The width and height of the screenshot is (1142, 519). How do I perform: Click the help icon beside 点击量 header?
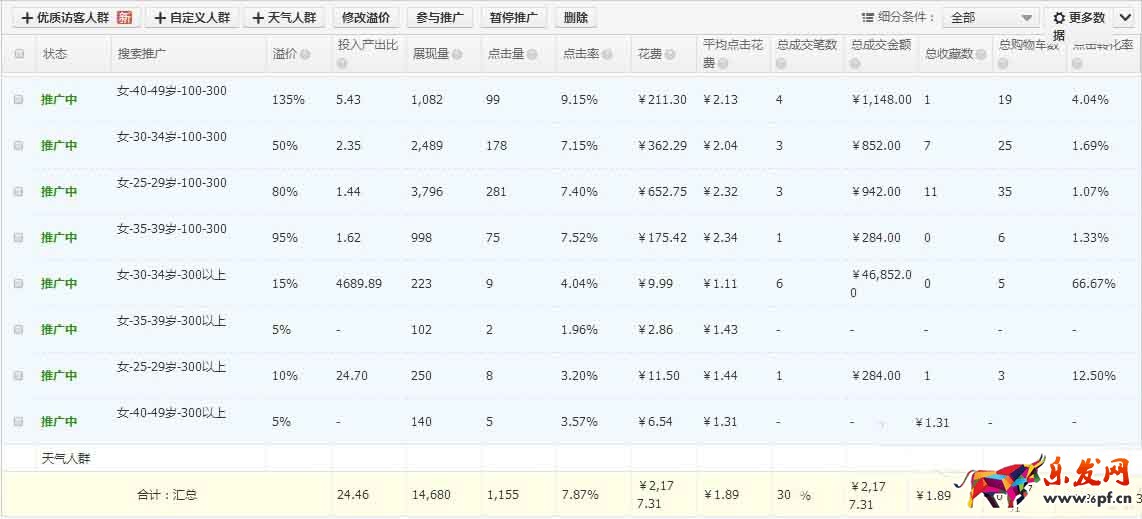pyautogui.click(x=532, y=55)
